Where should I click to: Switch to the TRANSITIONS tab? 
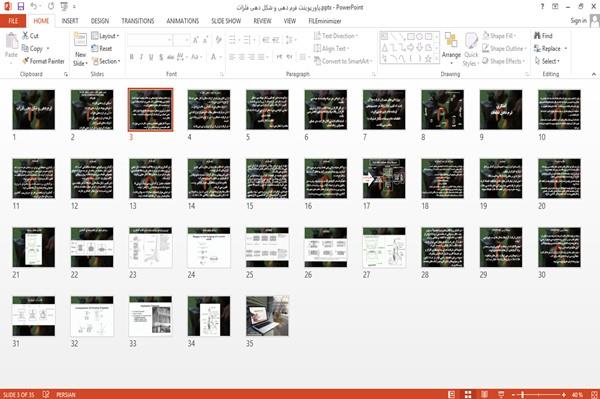138,21
